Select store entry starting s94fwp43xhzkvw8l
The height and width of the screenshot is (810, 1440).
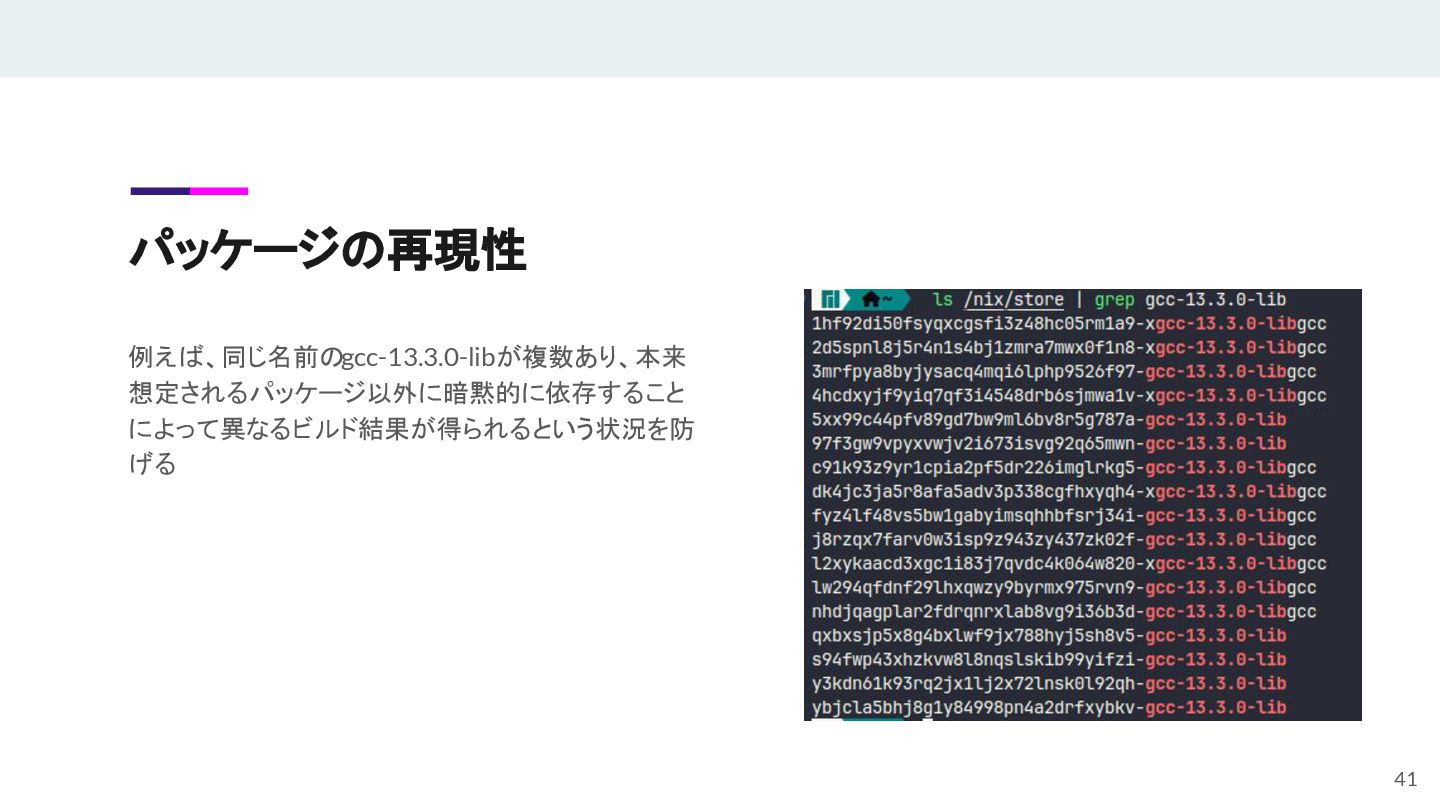click(1049, 660)
